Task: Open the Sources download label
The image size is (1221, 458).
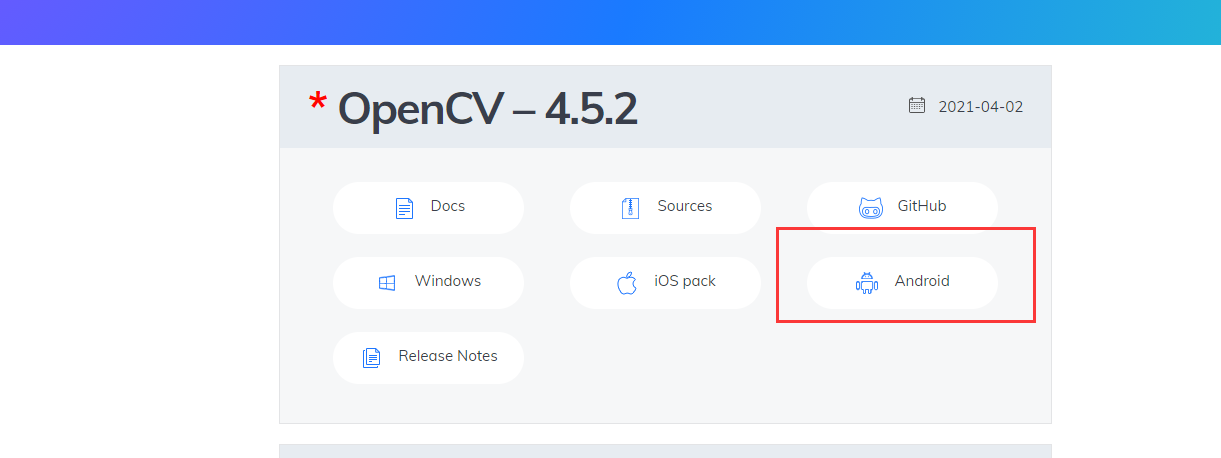Action: click(685, 206)
